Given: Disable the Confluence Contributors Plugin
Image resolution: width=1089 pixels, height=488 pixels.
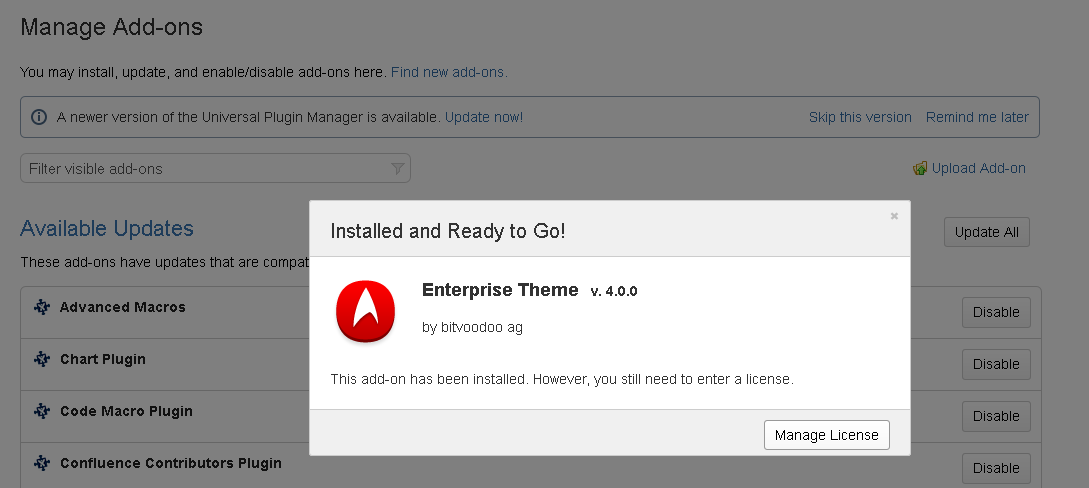Looking at the screenshot, I should click(996, 469).
